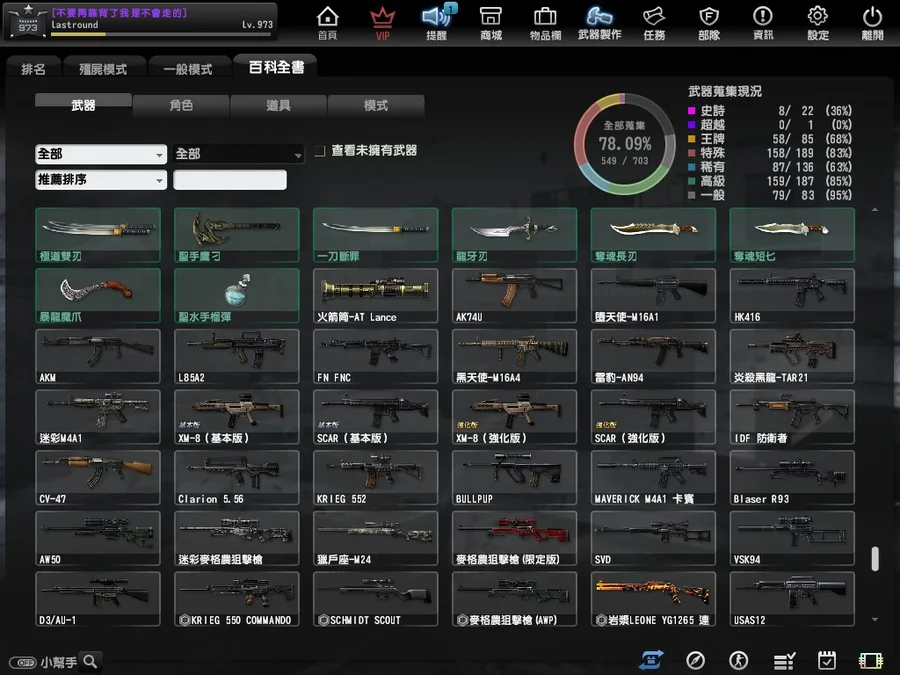
Task: Select the 火箭筒-AT Lance card
Action: coord(375,296)
